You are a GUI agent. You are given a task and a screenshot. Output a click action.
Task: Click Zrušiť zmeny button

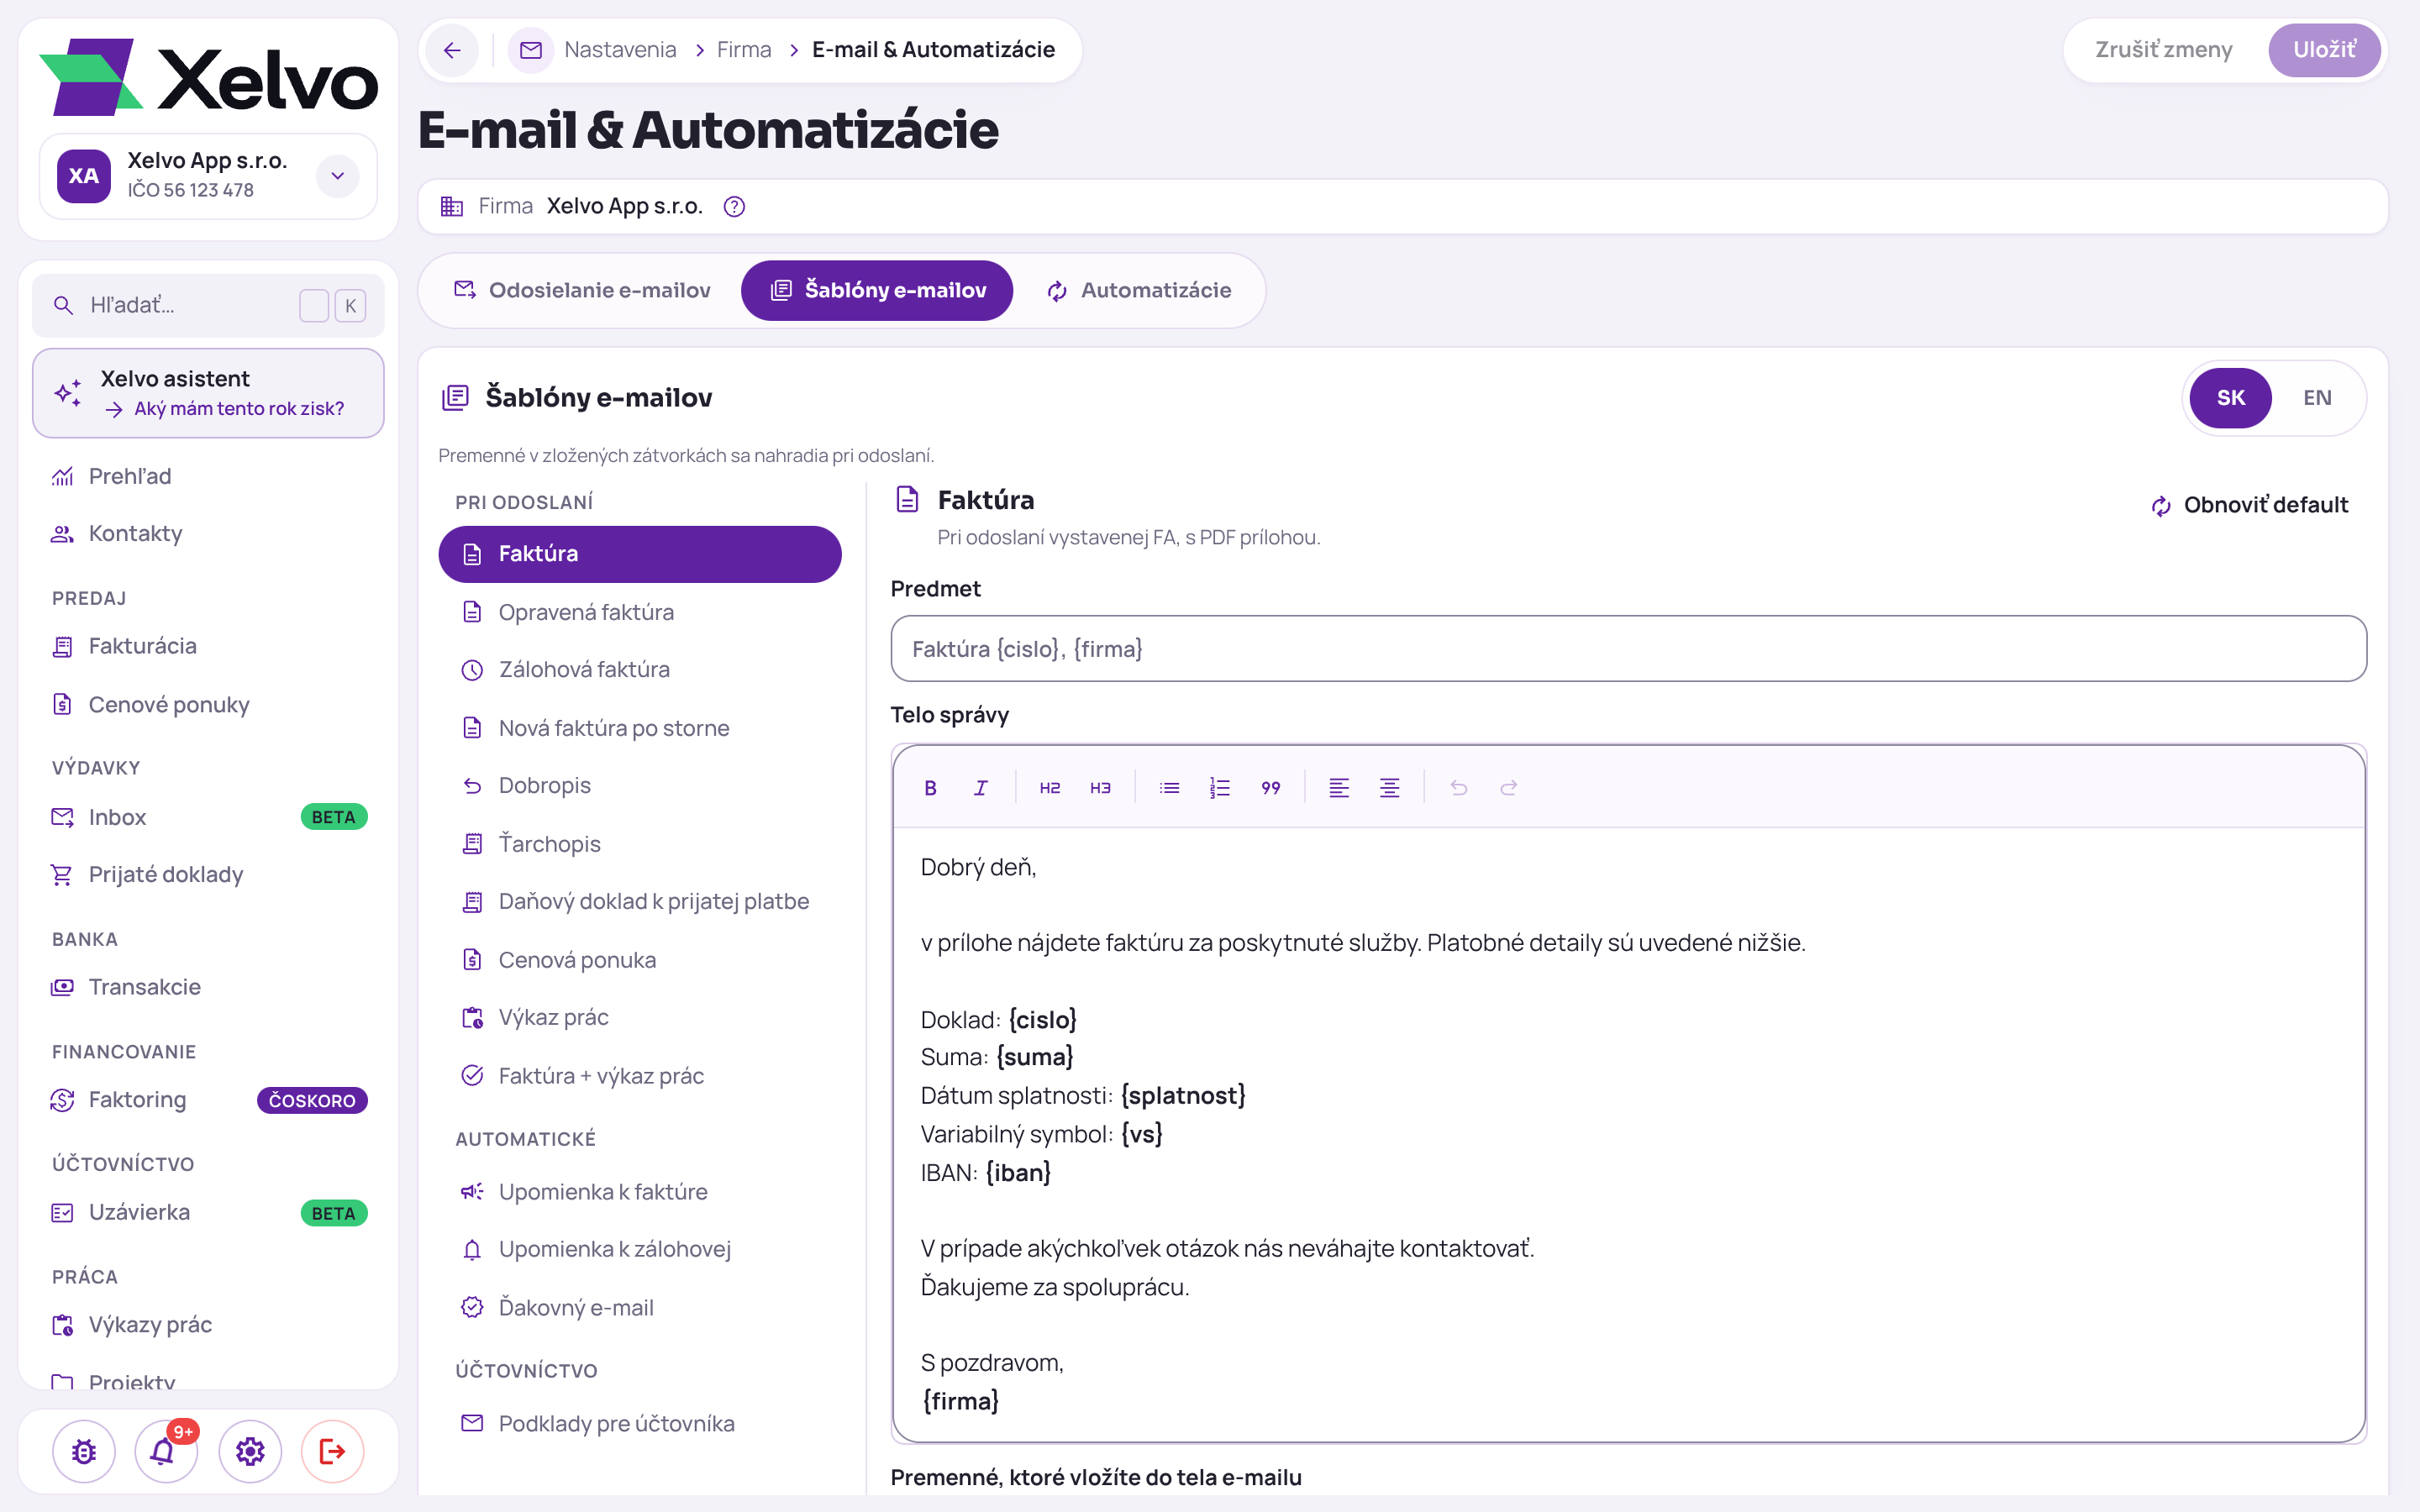(x=2164, y=50)
